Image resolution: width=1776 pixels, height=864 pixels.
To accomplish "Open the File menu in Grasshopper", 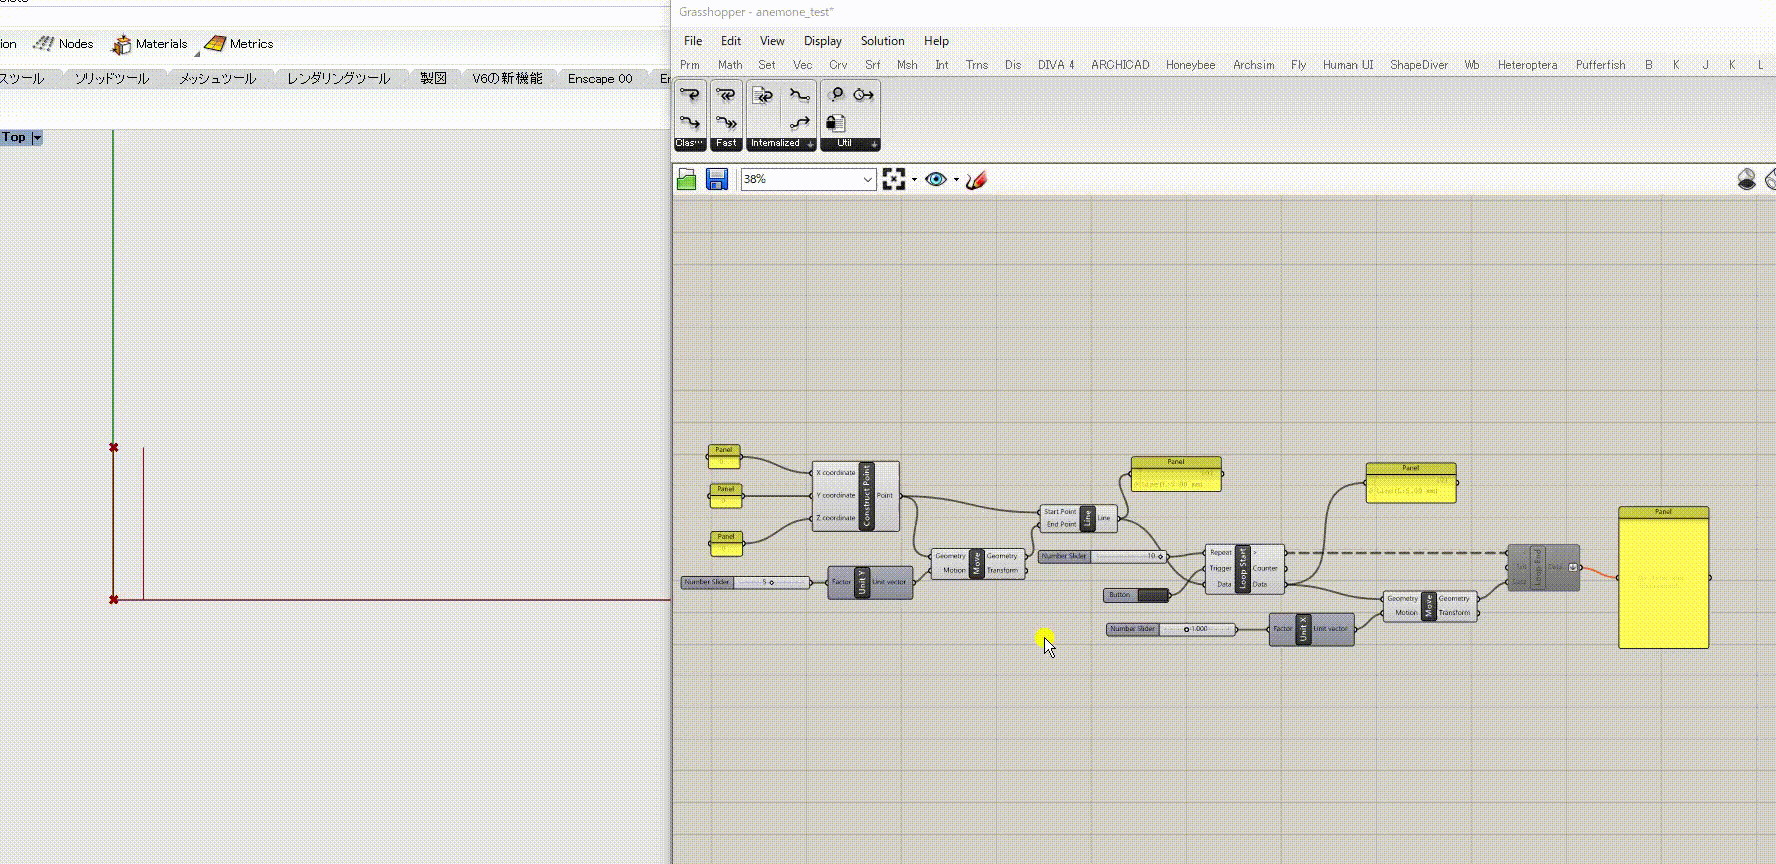I will pos(693,41).
